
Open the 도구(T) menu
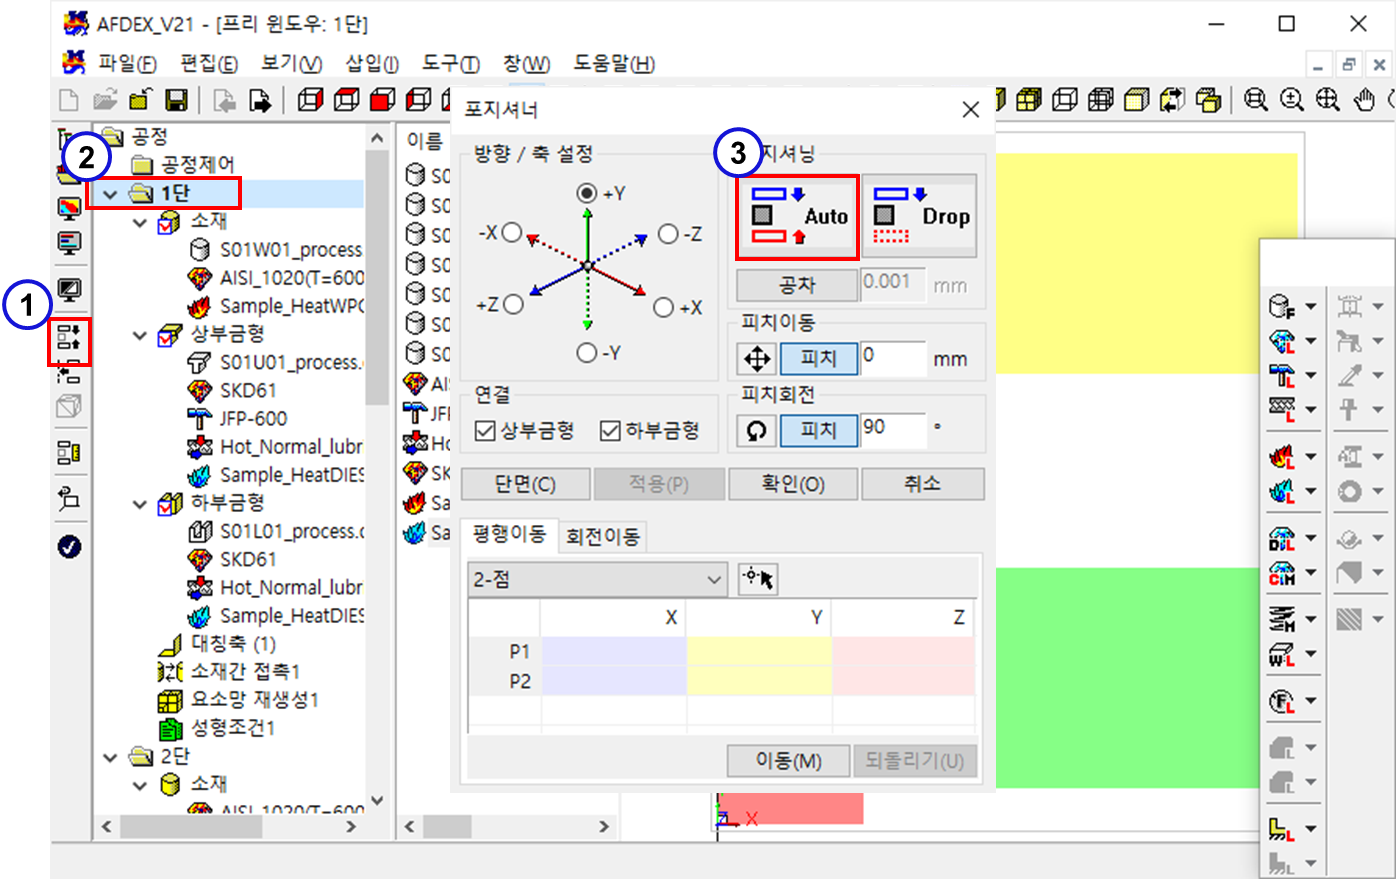click(x=450, y=64)
